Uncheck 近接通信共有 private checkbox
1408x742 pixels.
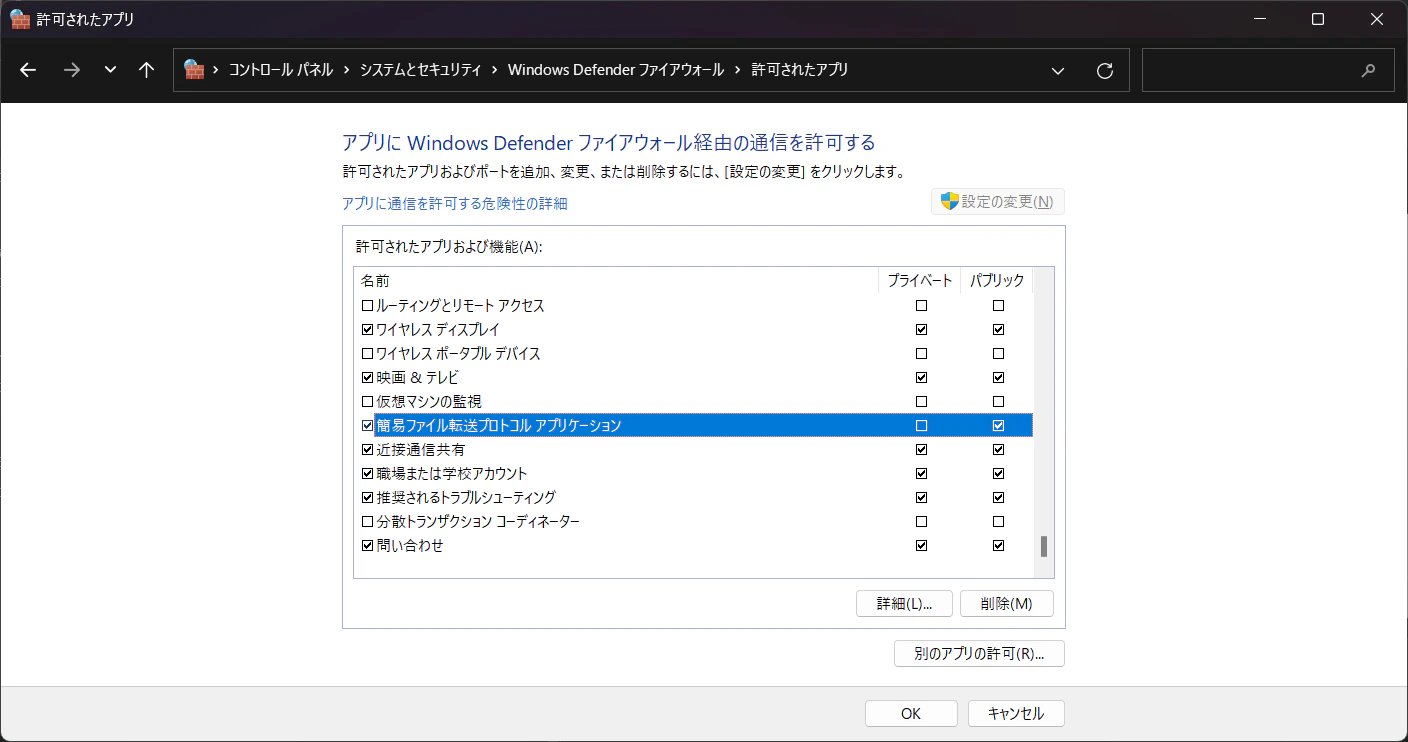click(921, 449)
